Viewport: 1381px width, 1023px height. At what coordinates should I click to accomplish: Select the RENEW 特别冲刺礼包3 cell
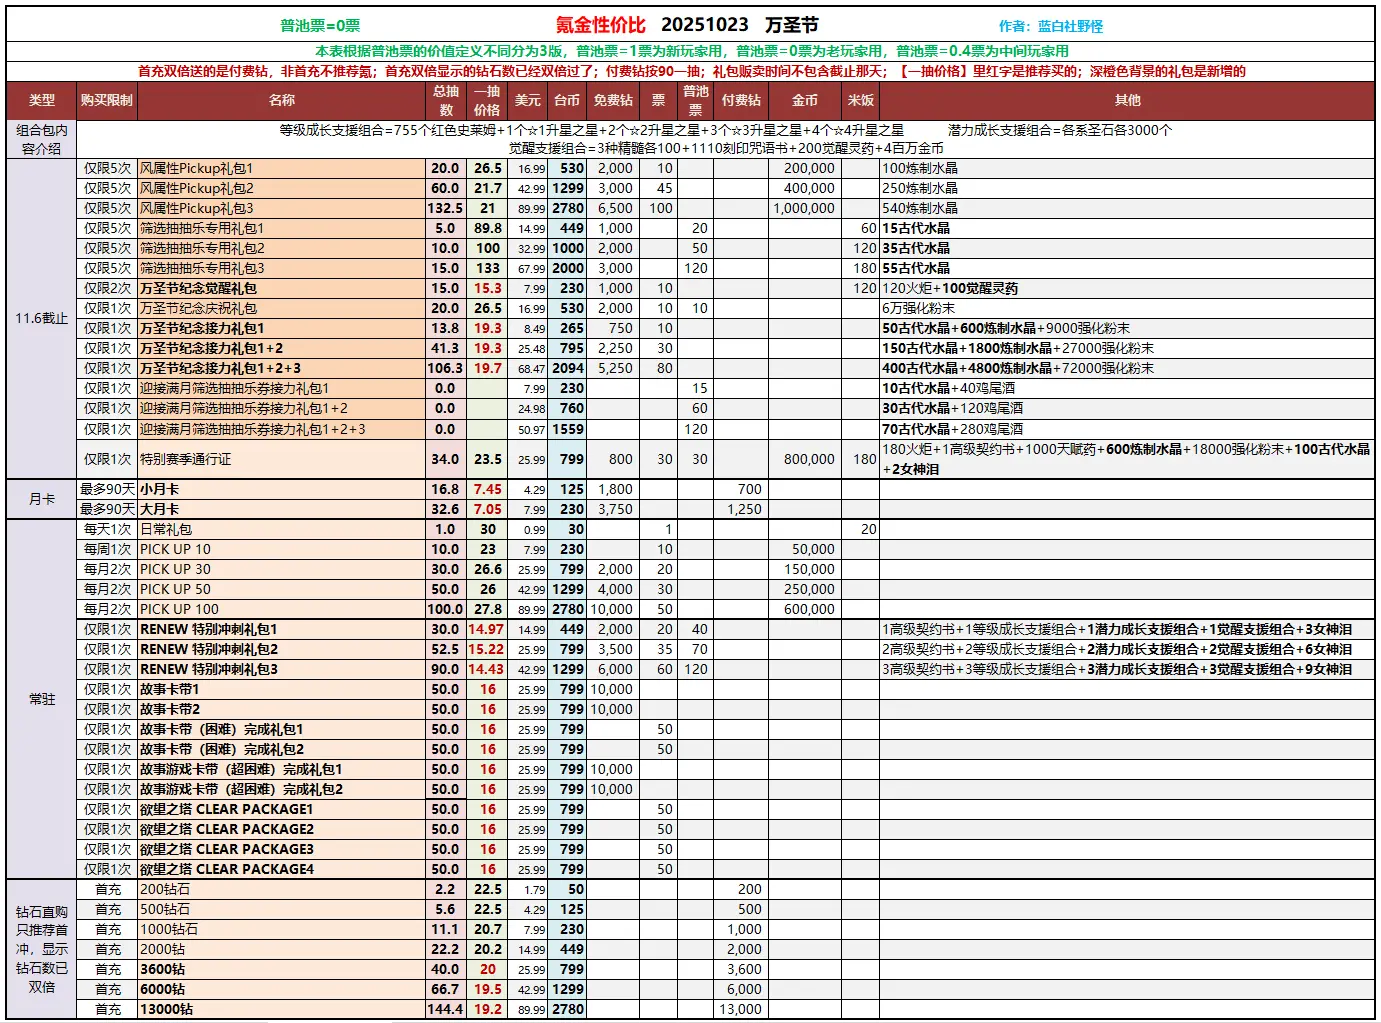pyautogui.click(x=209, y=669)
